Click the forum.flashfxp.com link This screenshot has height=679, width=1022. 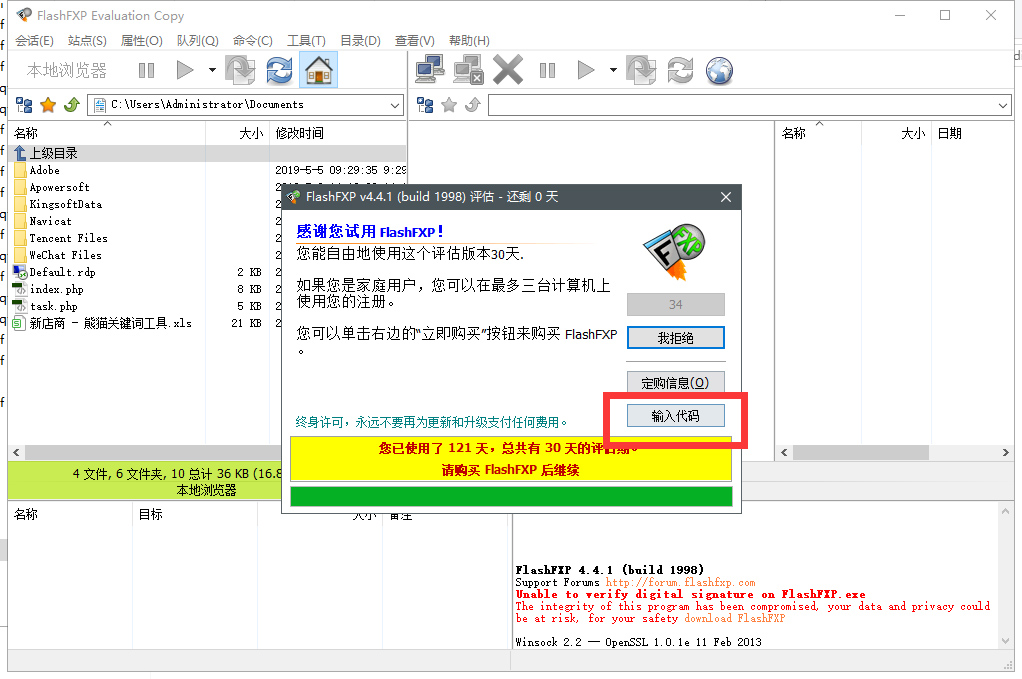point(680,582)
